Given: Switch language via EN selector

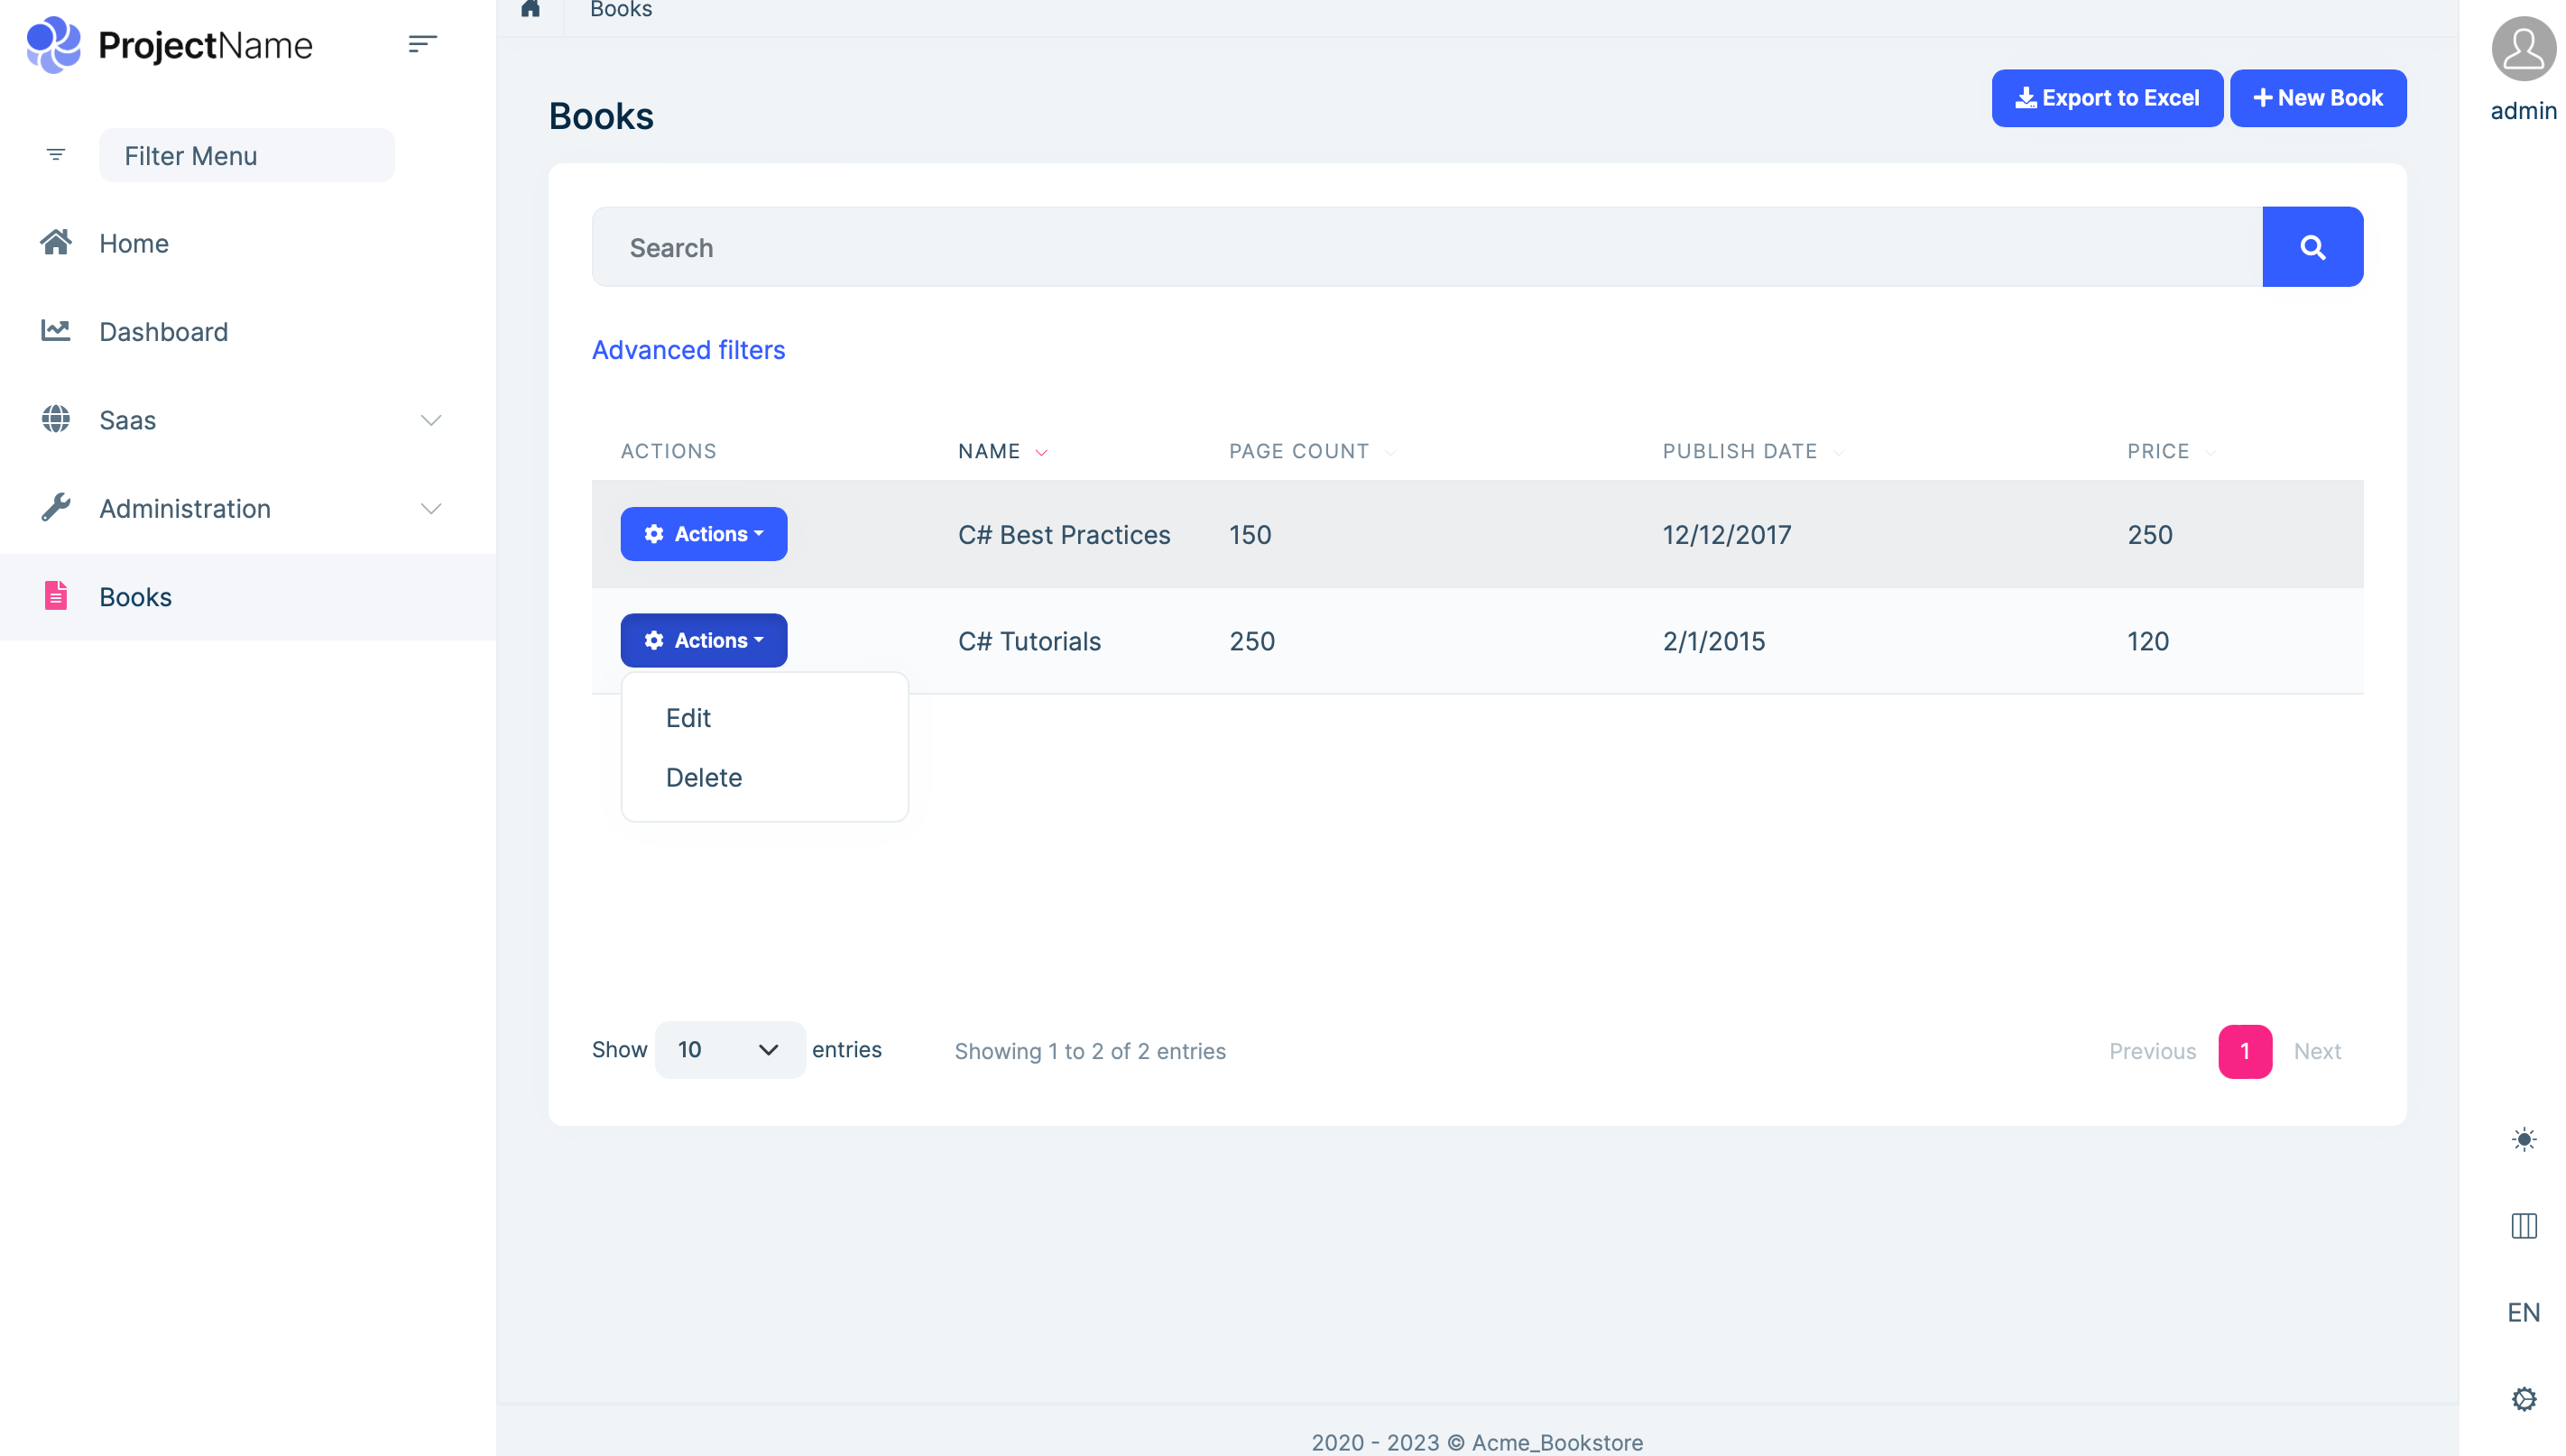Looking at the screenshot, I should point(2522,1312).
